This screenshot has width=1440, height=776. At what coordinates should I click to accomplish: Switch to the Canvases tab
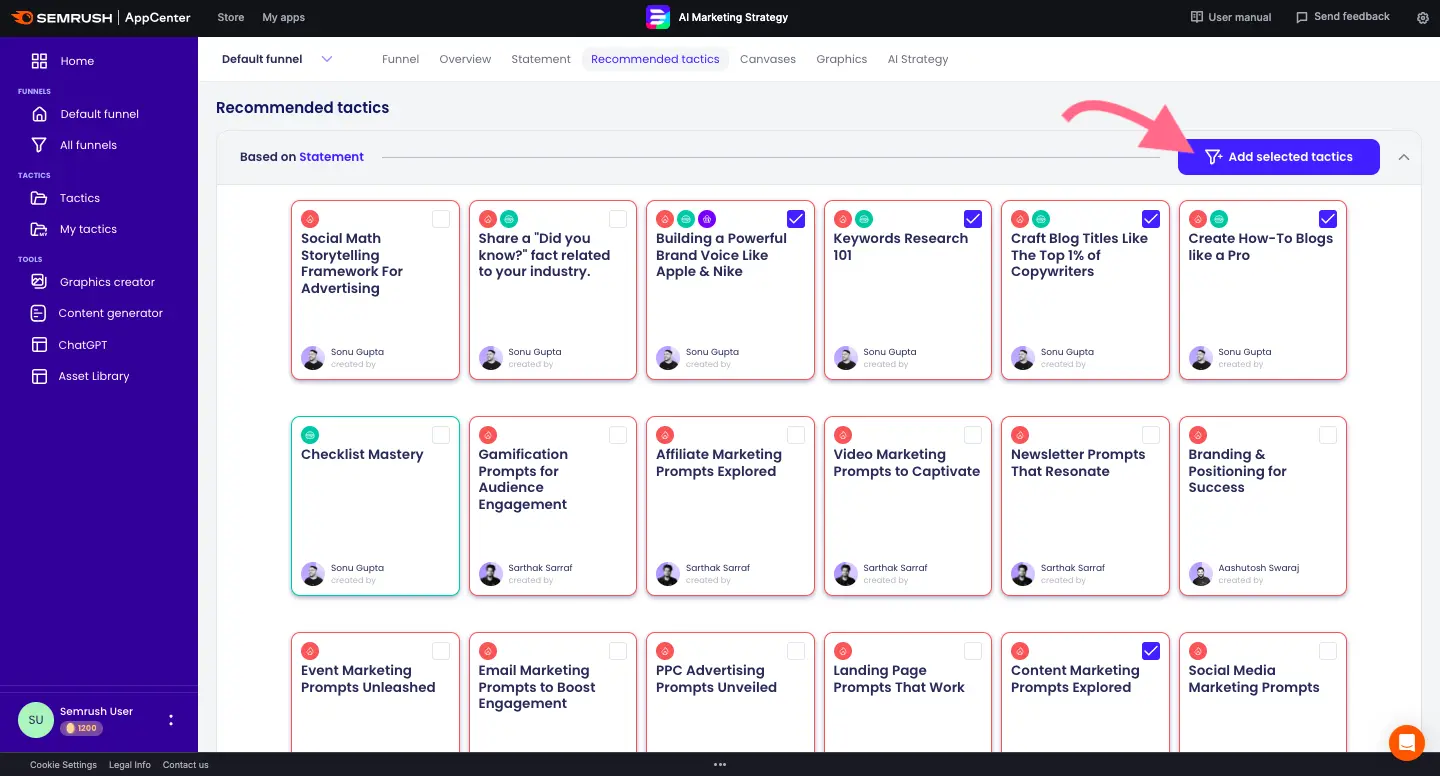[767, 59]
